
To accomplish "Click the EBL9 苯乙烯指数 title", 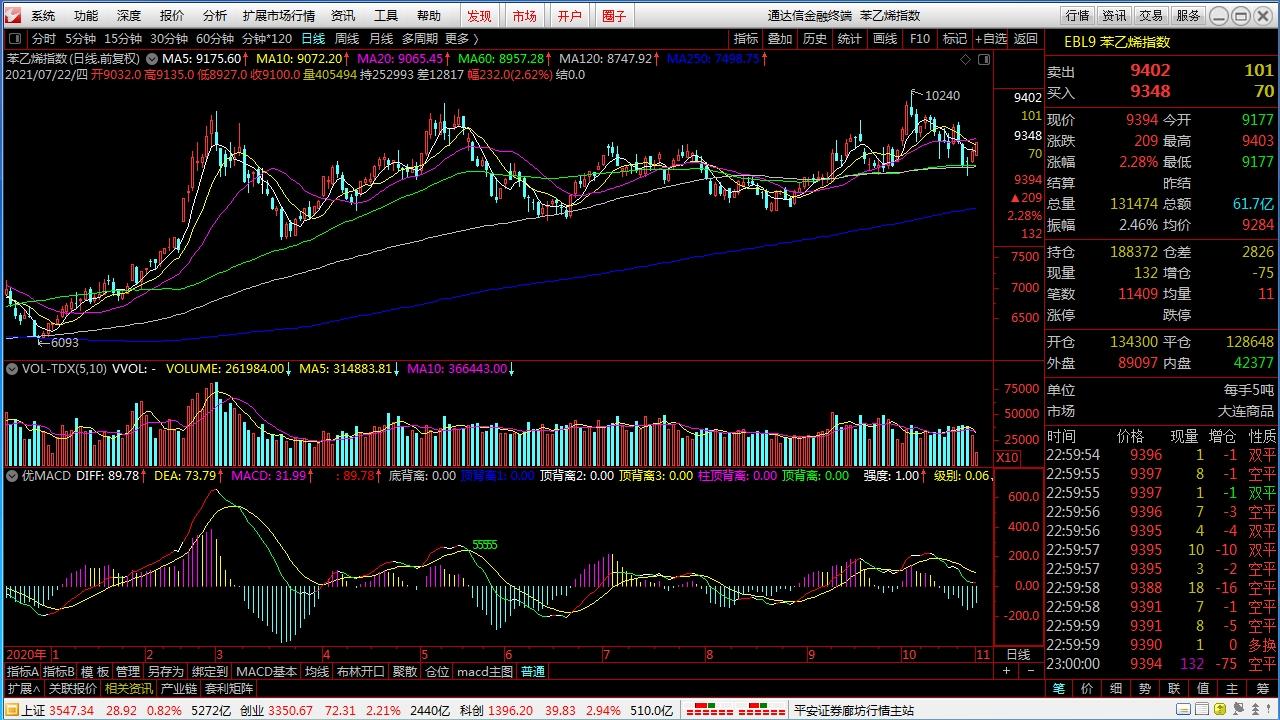I will point(1117,43).
